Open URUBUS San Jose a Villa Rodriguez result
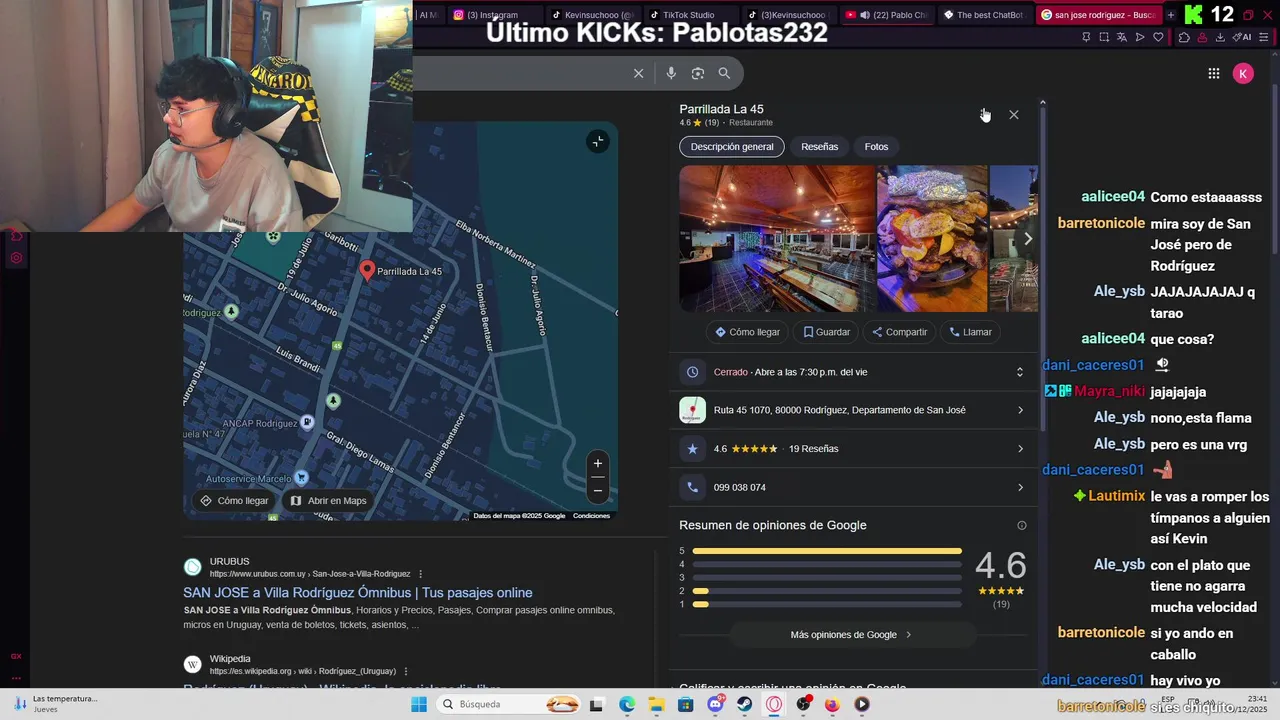This screenshot has height=720, width=1280. pyautogui.click(x=357, y=593)
